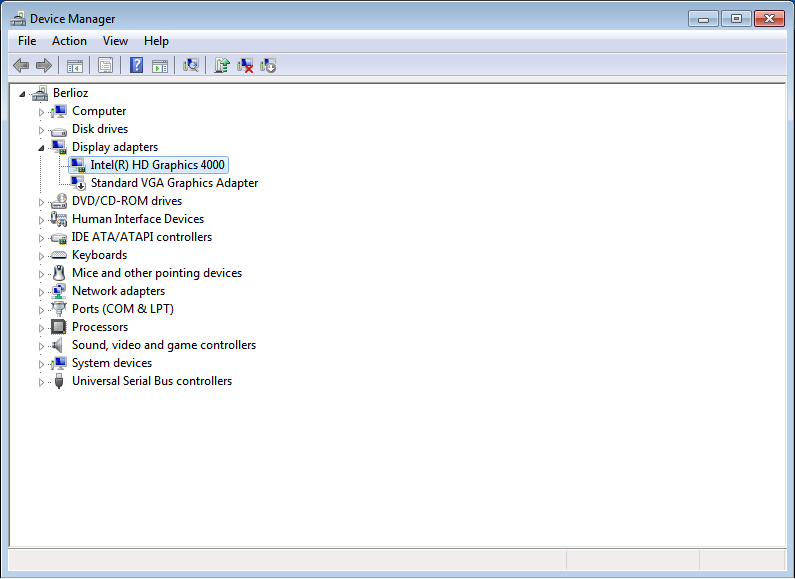Select Intel(R) HD Graphics 4000 label
The image size is (795, 579).
(157, 165)
